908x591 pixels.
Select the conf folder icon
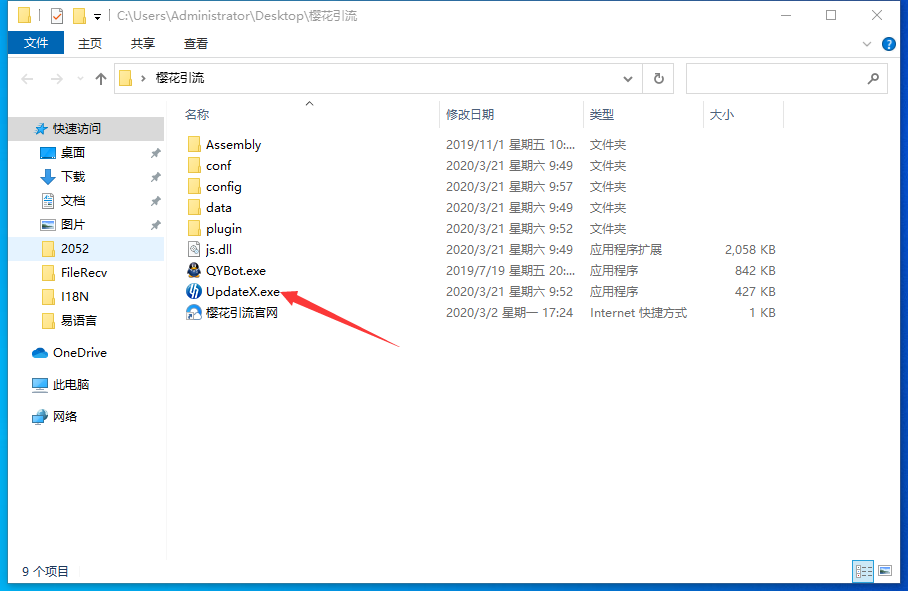pos(194,166)
